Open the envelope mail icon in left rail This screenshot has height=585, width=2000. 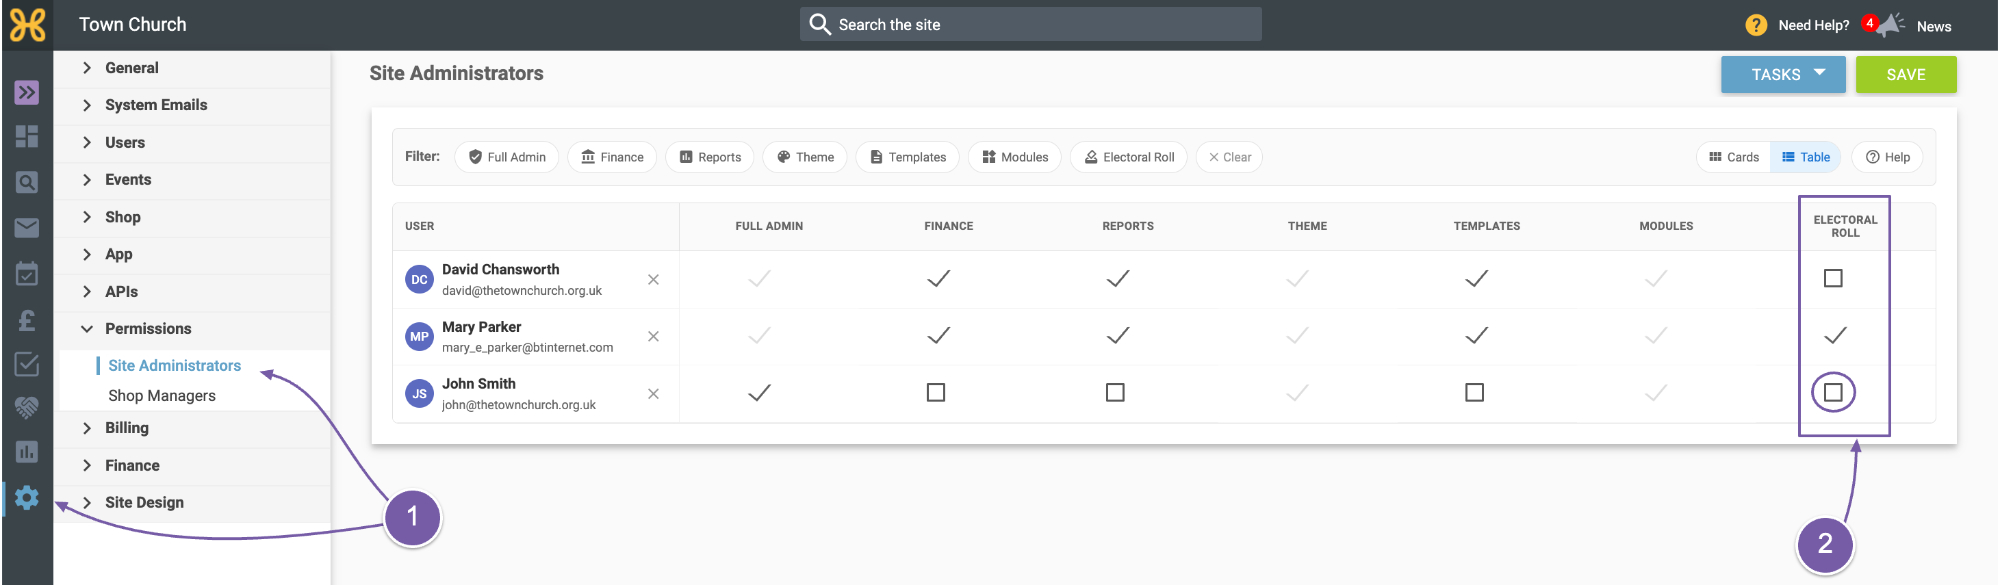click(27, 228)
